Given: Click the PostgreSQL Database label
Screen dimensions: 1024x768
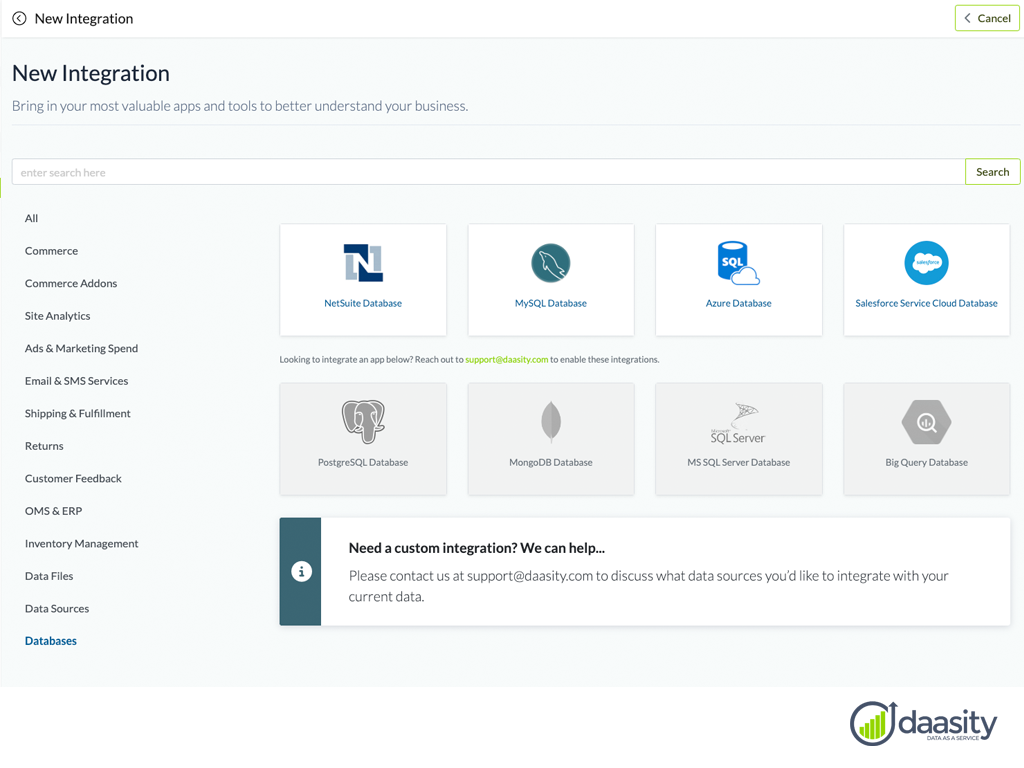Looking at the screenshot, I should pyautogui.click(x=363, y=462).
